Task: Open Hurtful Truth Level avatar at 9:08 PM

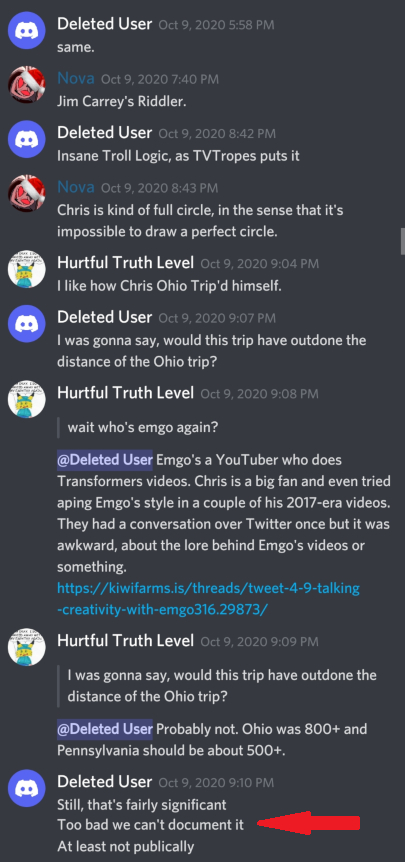Action: (26, 399)
